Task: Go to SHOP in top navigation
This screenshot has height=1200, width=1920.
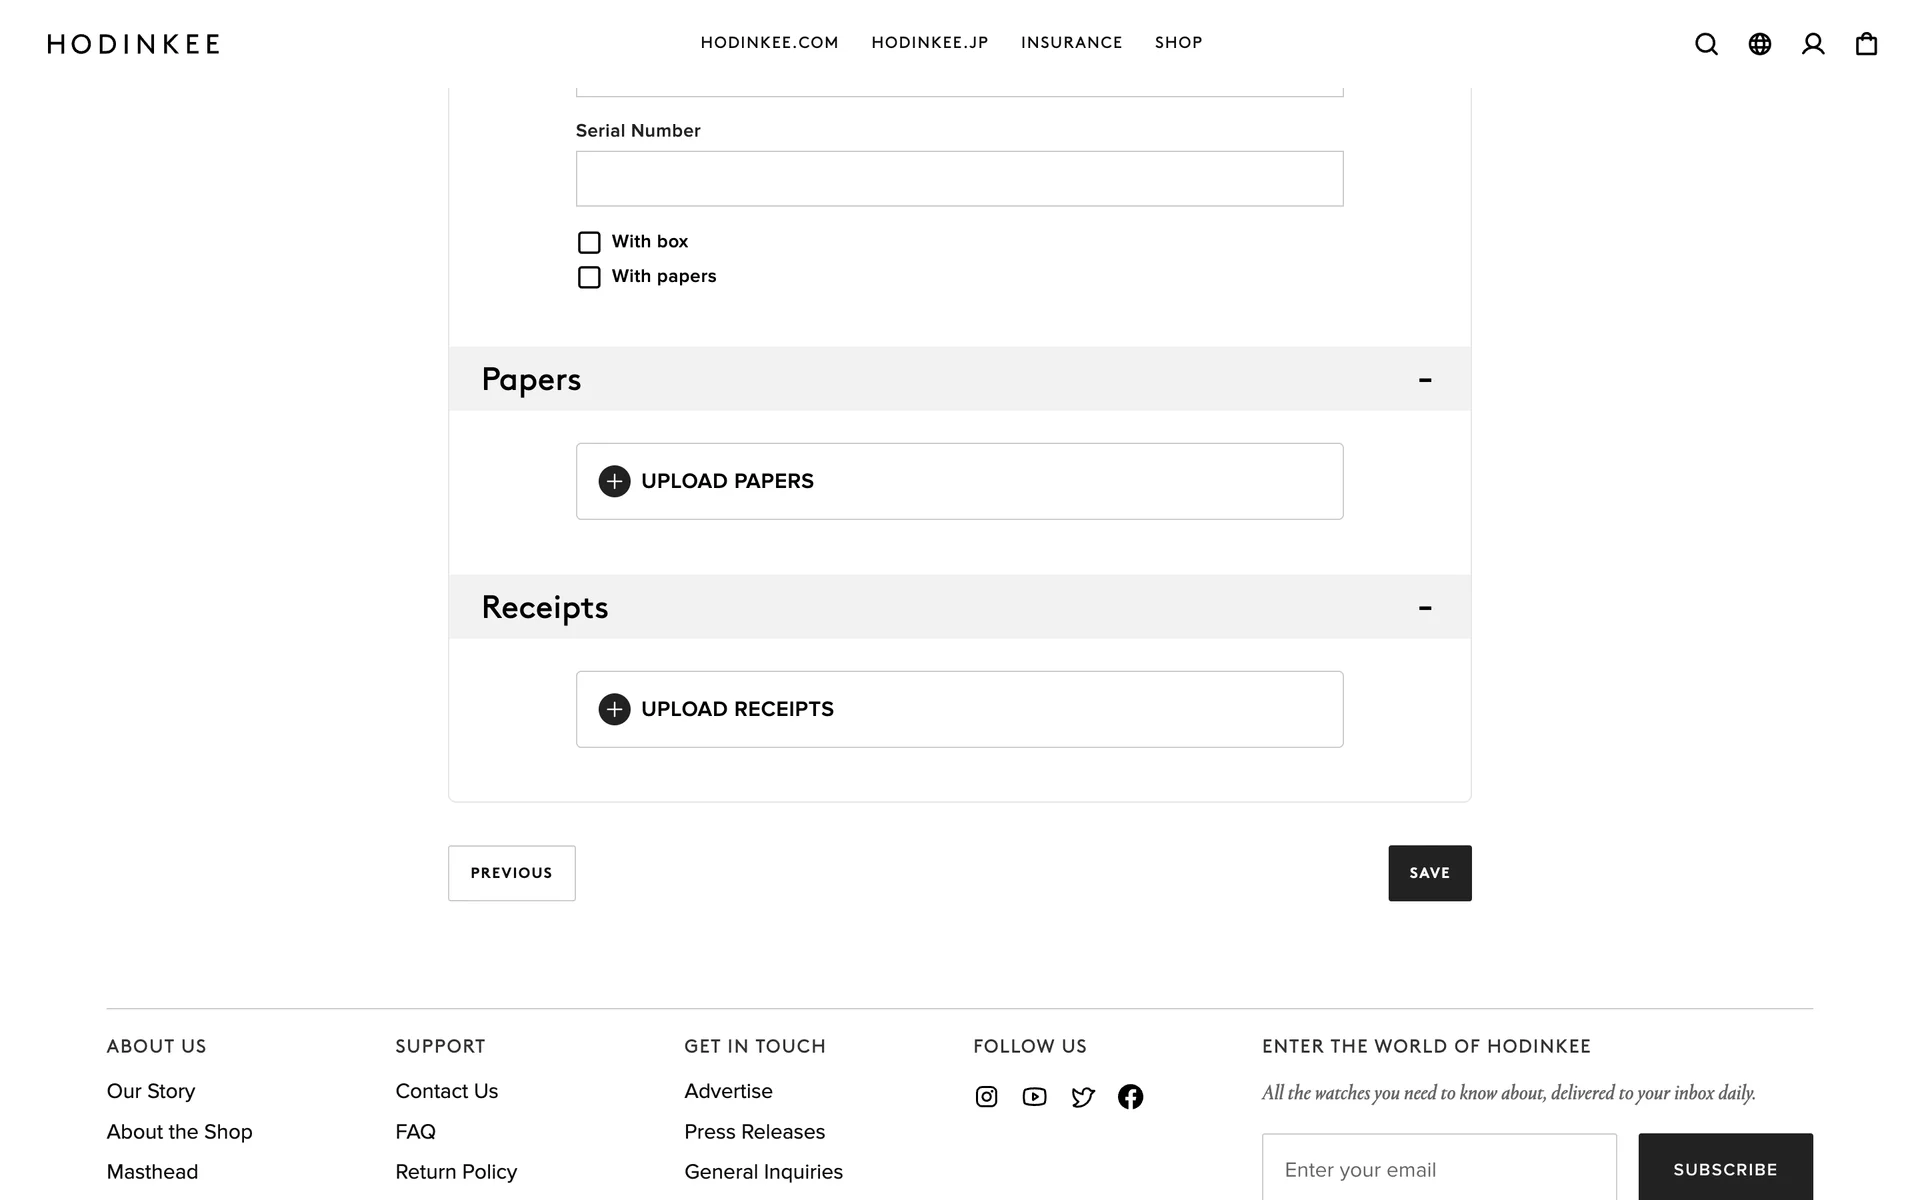Action: 1178,43
